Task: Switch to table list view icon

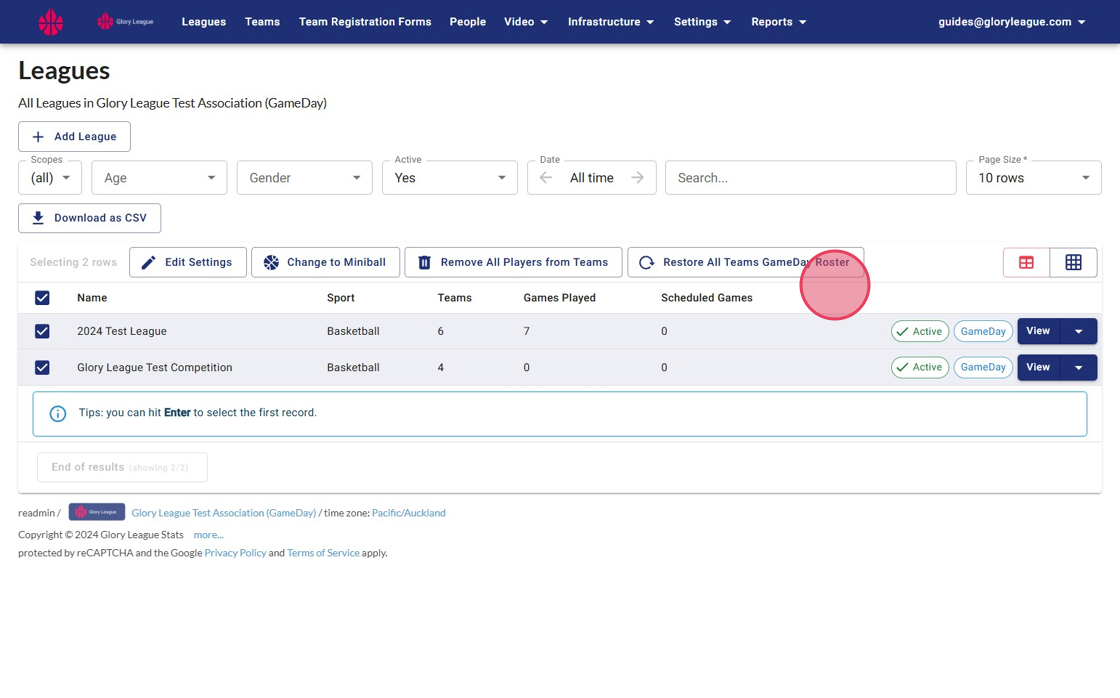Action: point(1026,262)
